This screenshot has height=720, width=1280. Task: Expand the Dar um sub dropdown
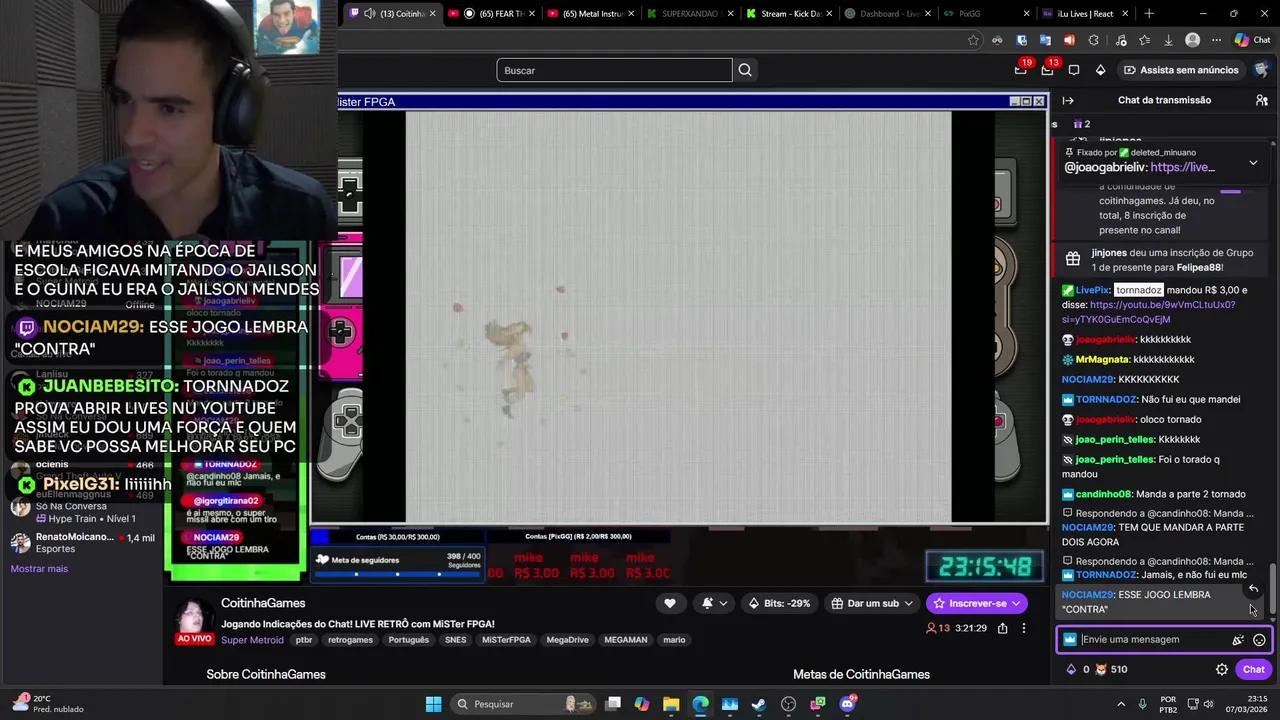point(873,603)
